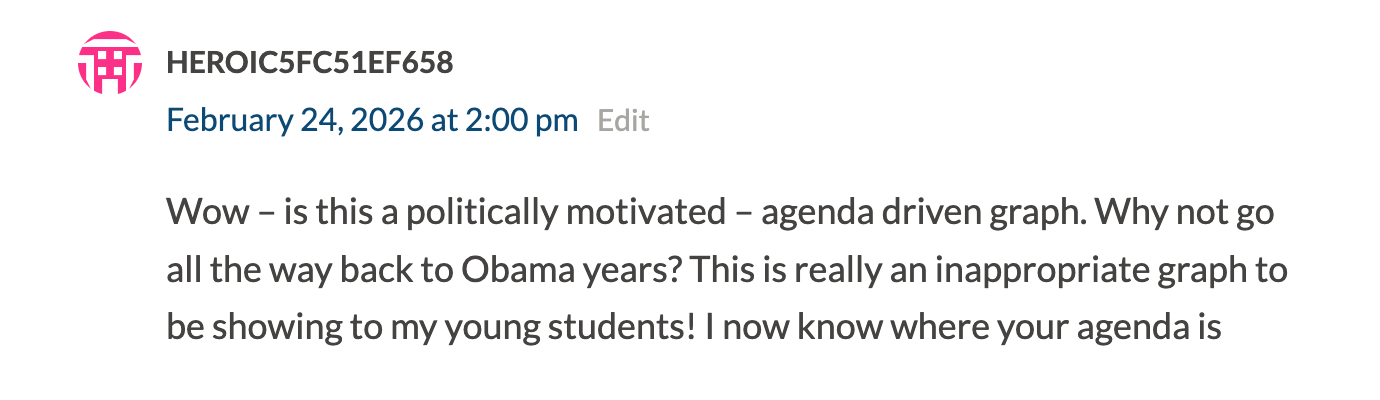This screenshot has height=400, width=1380.
Task: Open the HEROIC5FC51EF658 commenter profile name
Action: click(x=310, y=64)
